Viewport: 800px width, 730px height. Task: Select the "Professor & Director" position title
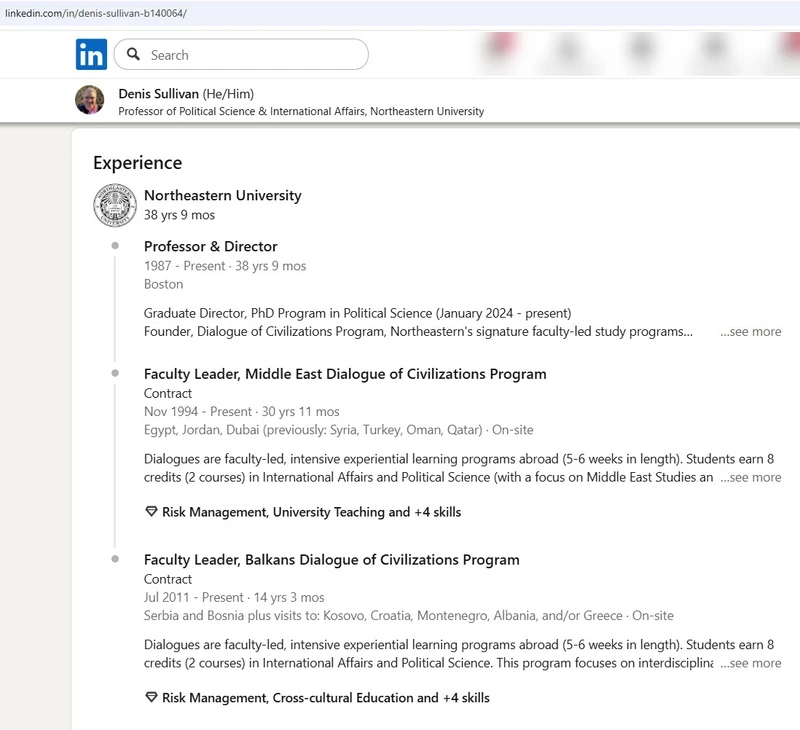pyautogui.click(x=210, y=247)
